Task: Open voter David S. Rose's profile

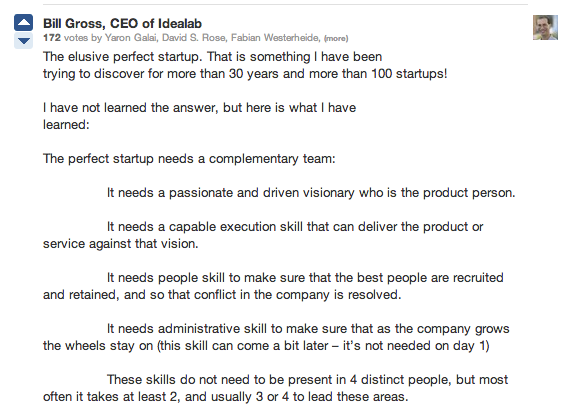Action: pyautogui.click(x=194, y=38)
